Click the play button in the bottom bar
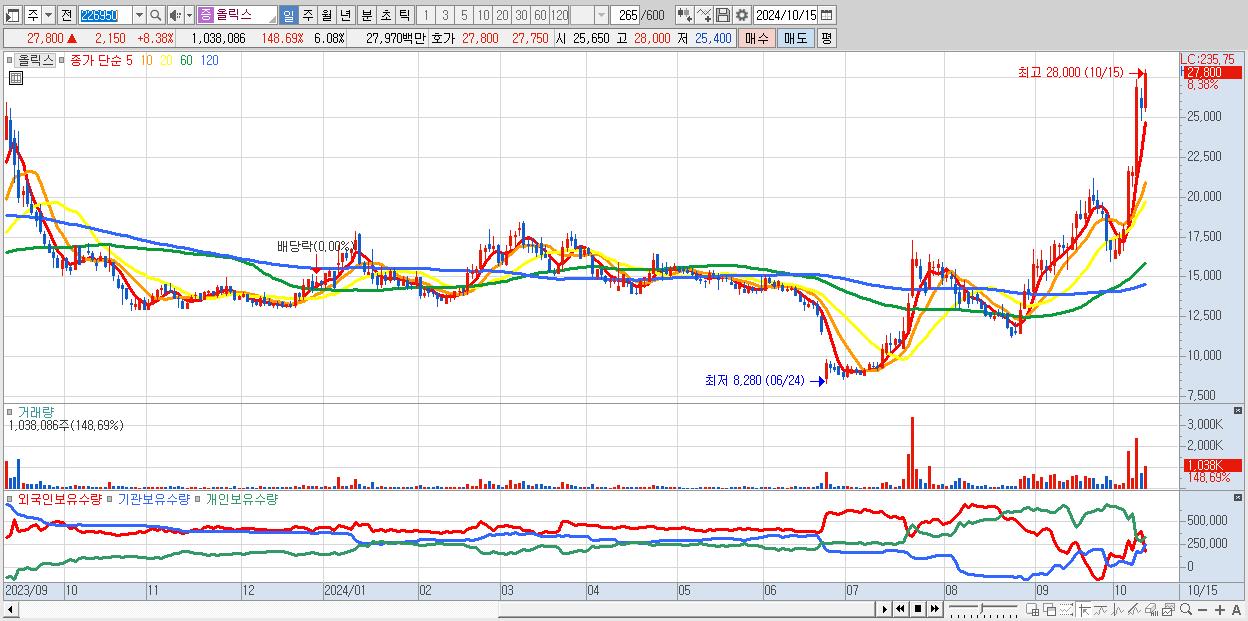This screenshot has height=621, width=1248. coord(885,609)
